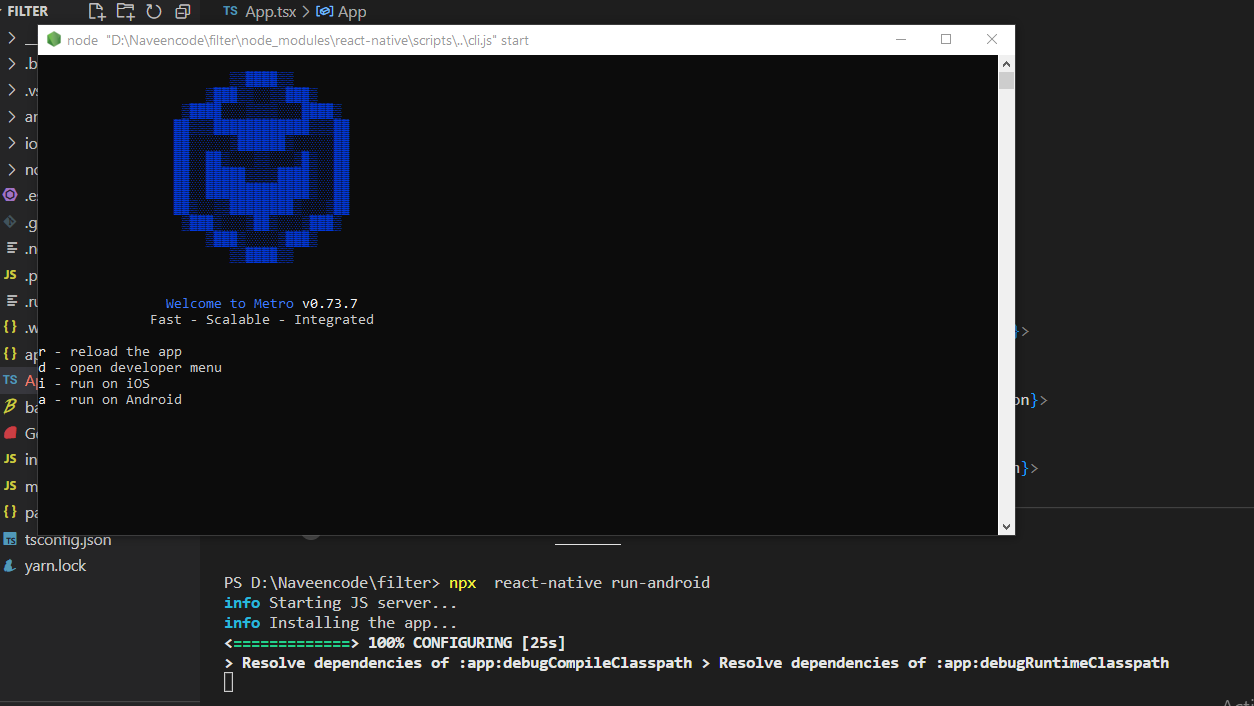Click the terminal build progress bar
Viewport: 1254px width, 706px height.
291,643
